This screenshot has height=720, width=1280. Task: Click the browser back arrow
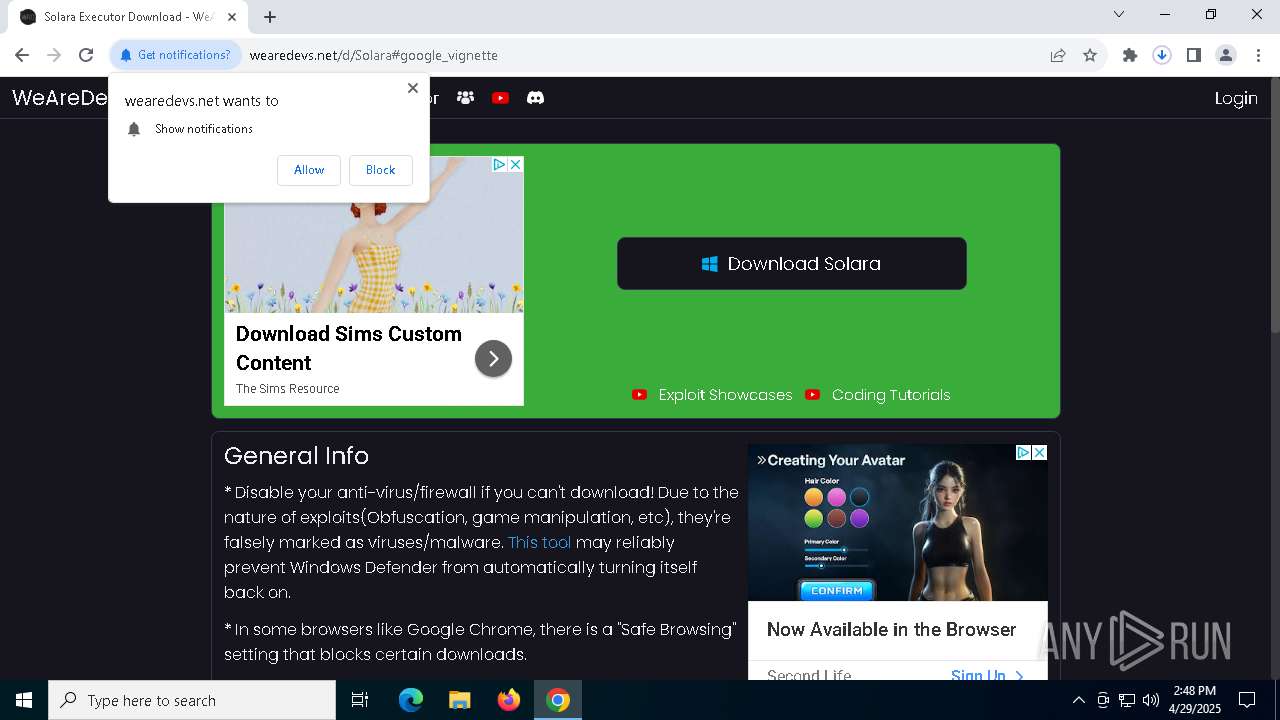22,55
